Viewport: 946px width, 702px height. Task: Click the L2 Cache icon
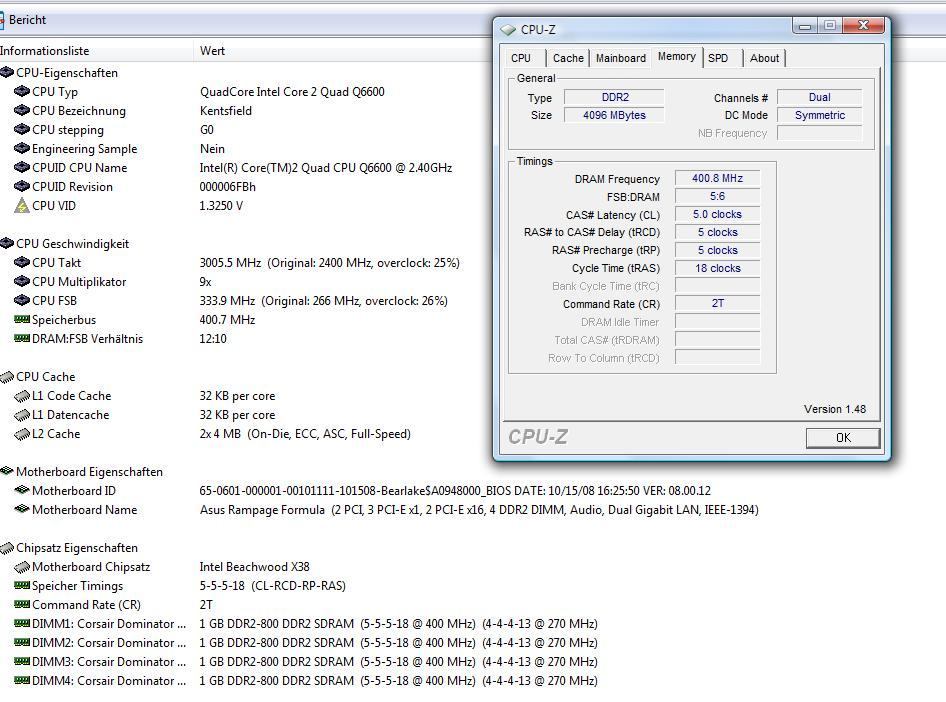coord(22,434)
